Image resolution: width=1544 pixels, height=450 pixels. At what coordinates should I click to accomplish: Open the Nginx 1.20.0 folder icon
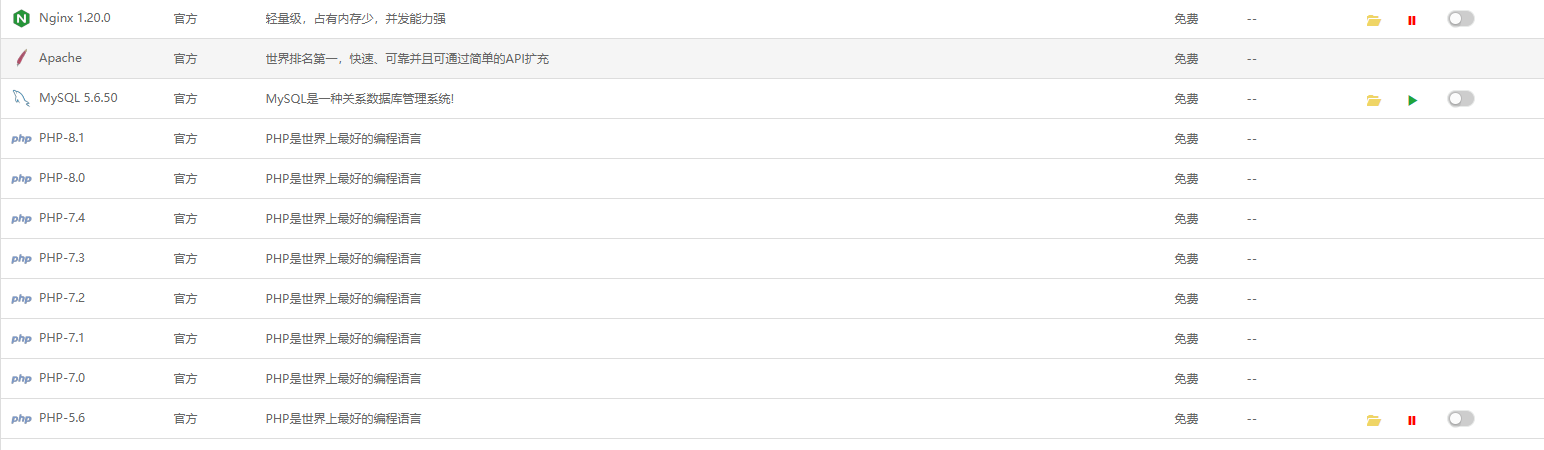coord(1373,20)
